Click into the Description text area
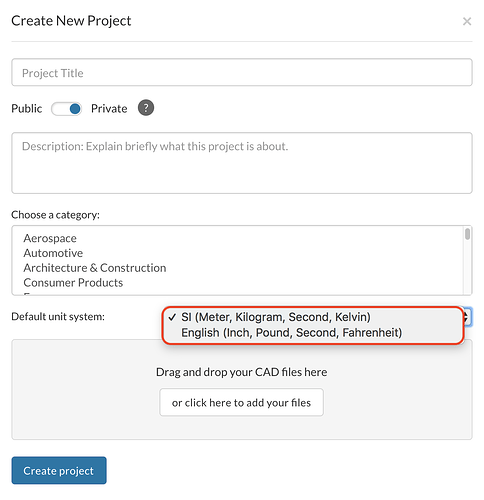 242,163
